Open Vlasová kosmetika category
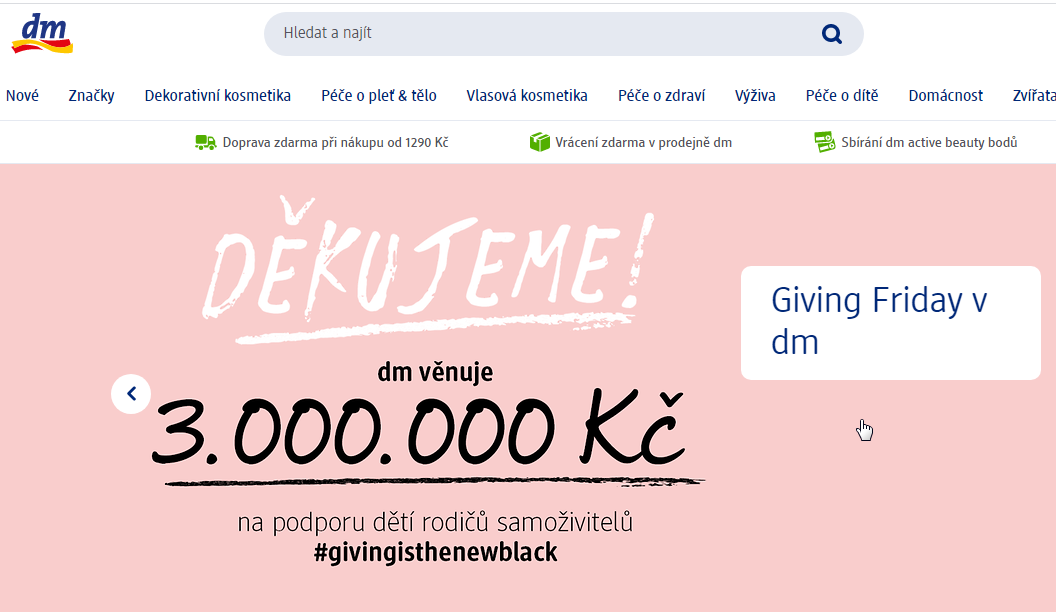Viewport: 1056px width, 612px height. pyautogui.click(x=527, y=96)
